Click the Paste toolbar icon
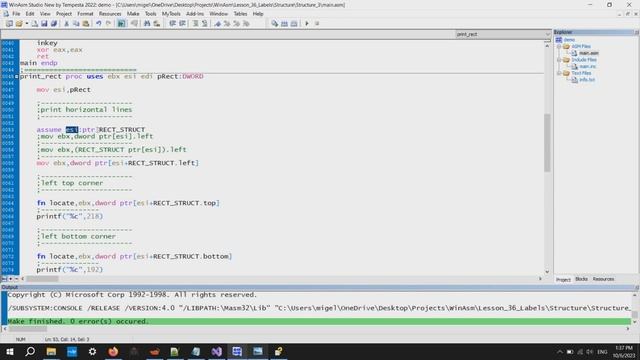Screen dimensions: 640x360 click(x=86, y=24)
